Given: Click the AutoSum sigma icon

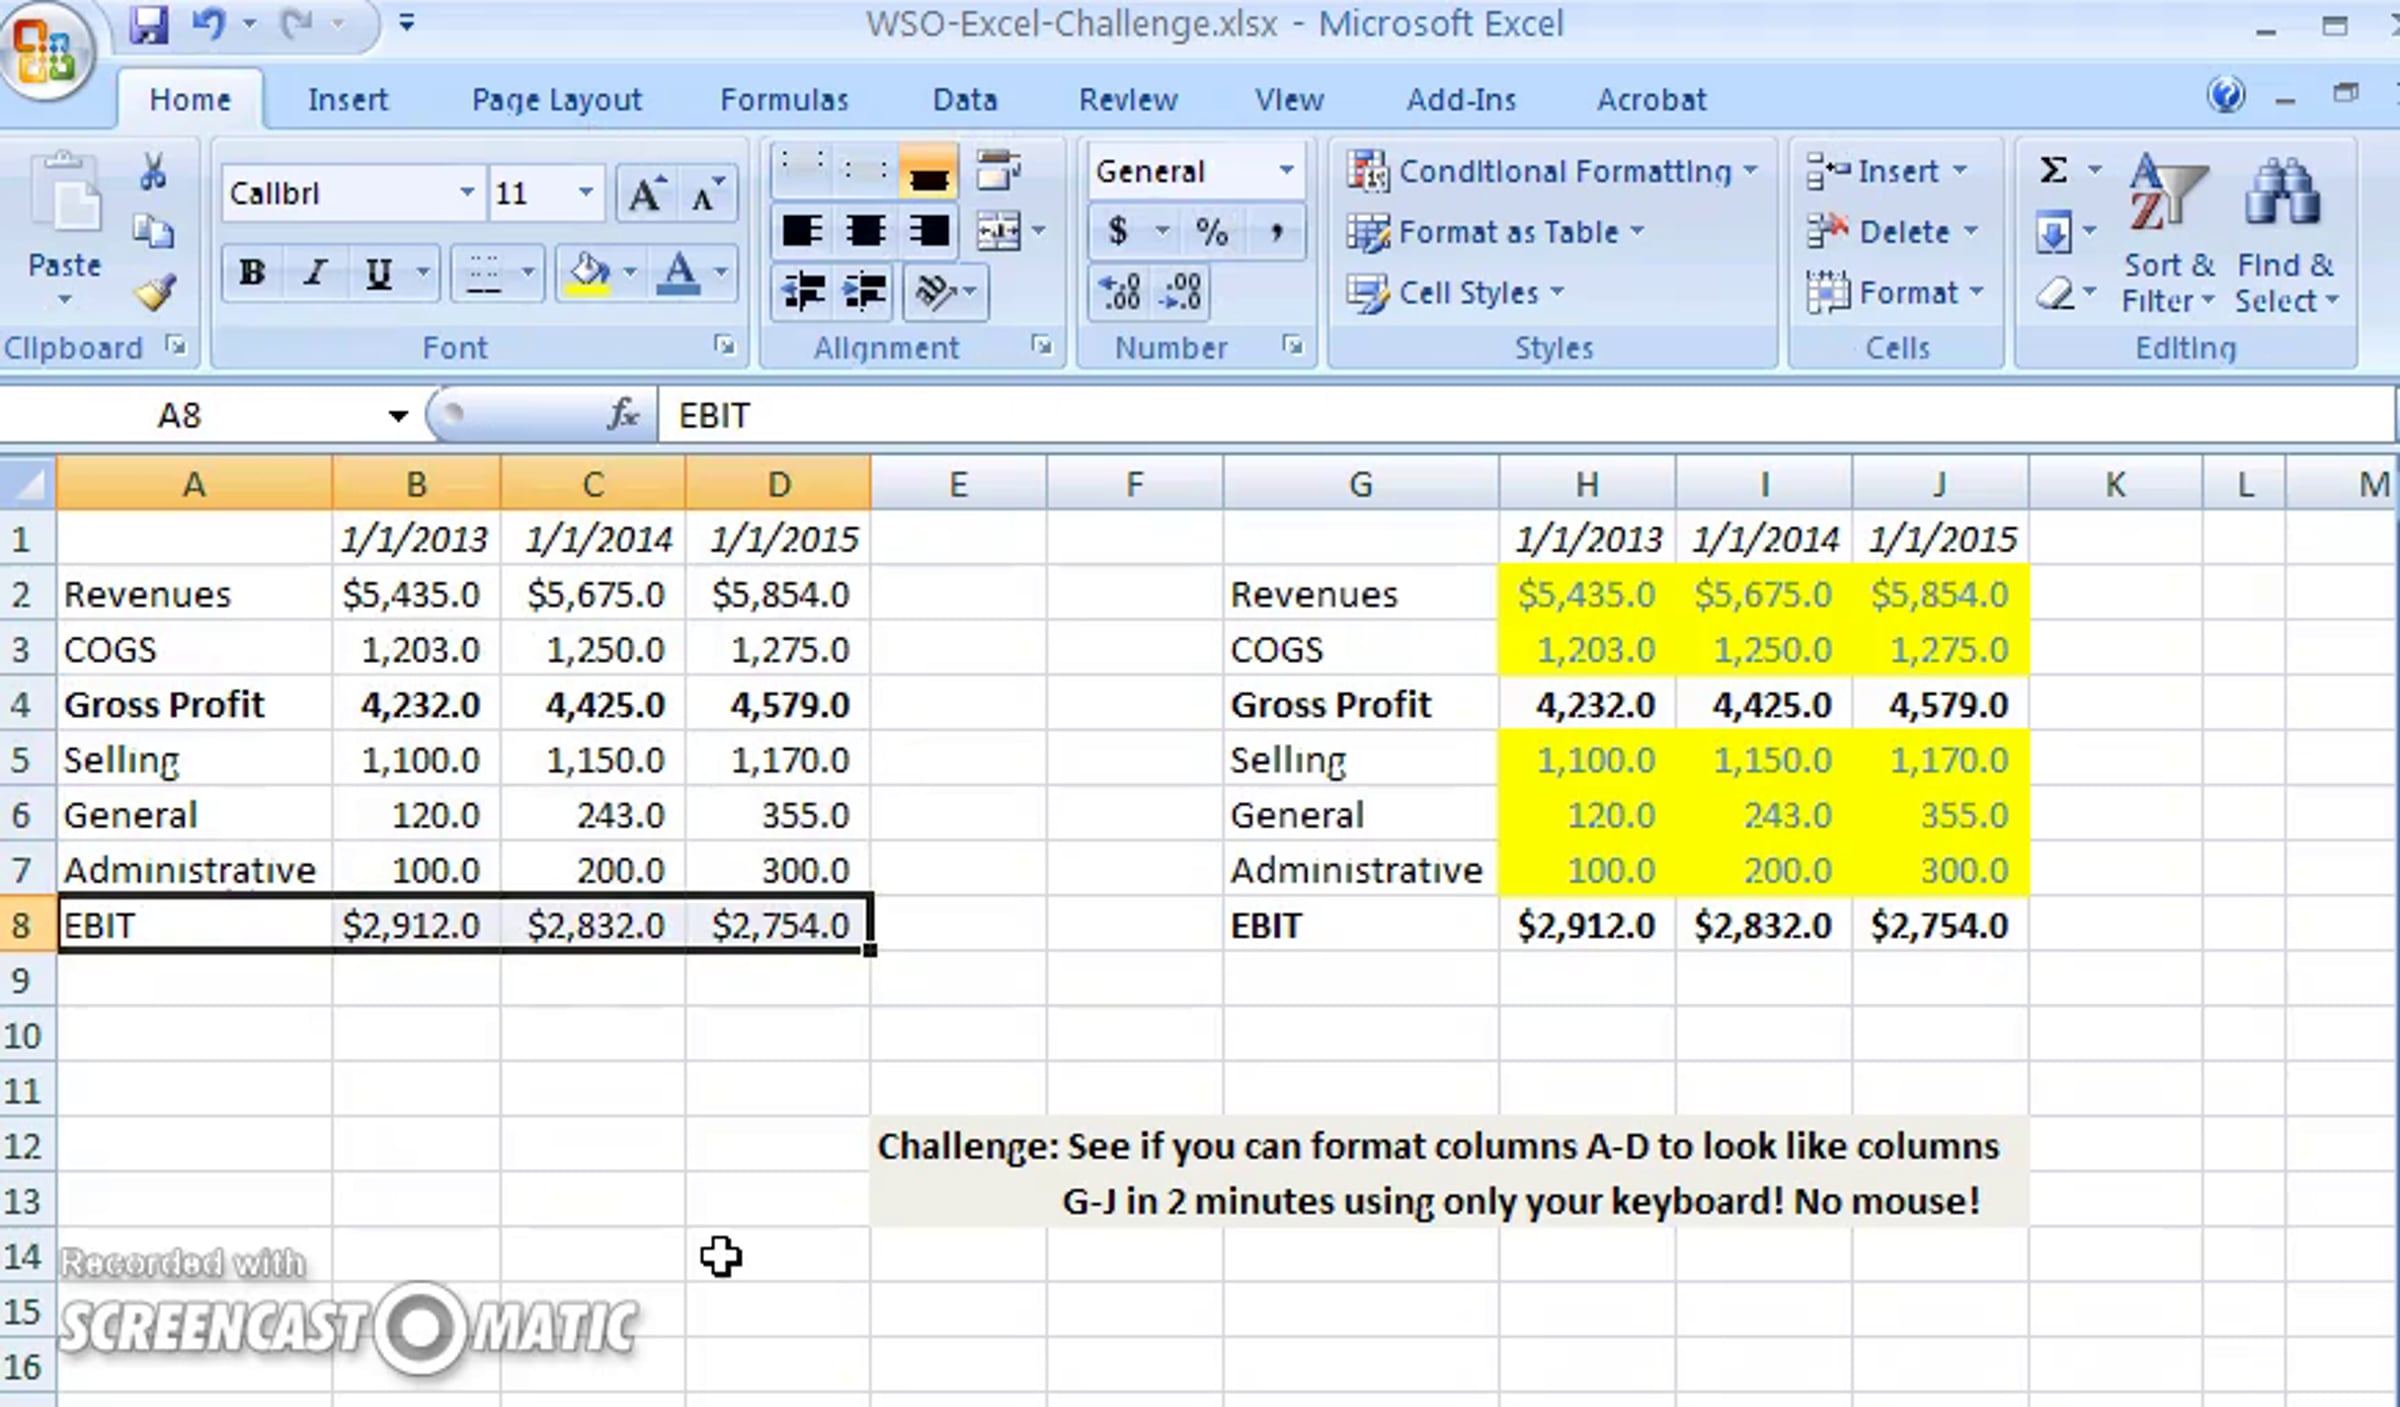Looking at the screenshot, I should click(x=2052, y=170).
